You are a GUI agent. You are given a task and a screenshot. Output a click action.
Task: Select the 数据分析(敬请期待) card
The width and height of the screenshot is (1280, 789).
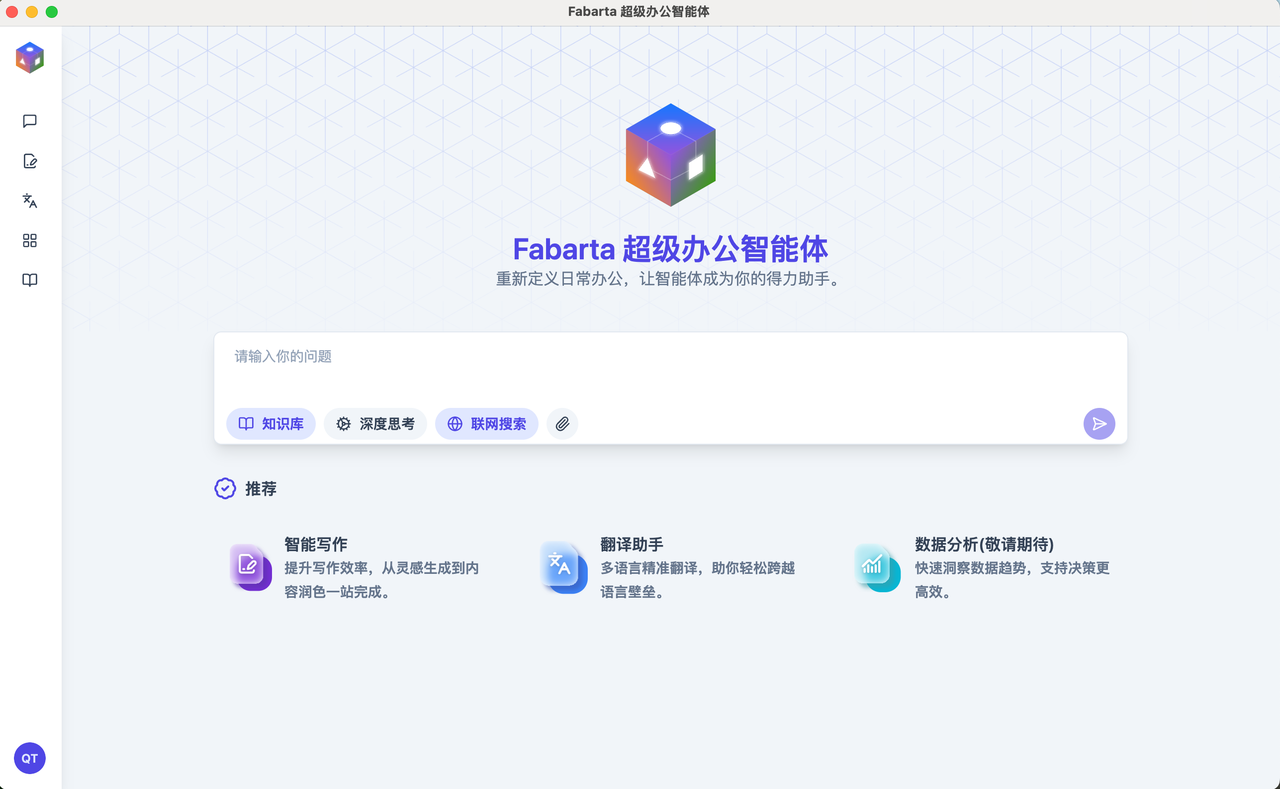click(x=1010, y=567)
